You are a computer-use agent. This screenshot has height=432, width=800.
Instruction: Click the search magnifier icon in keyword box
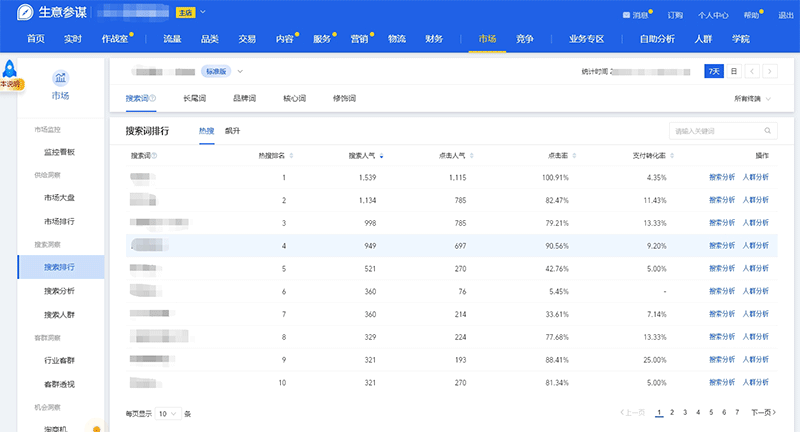click(767, 131)
